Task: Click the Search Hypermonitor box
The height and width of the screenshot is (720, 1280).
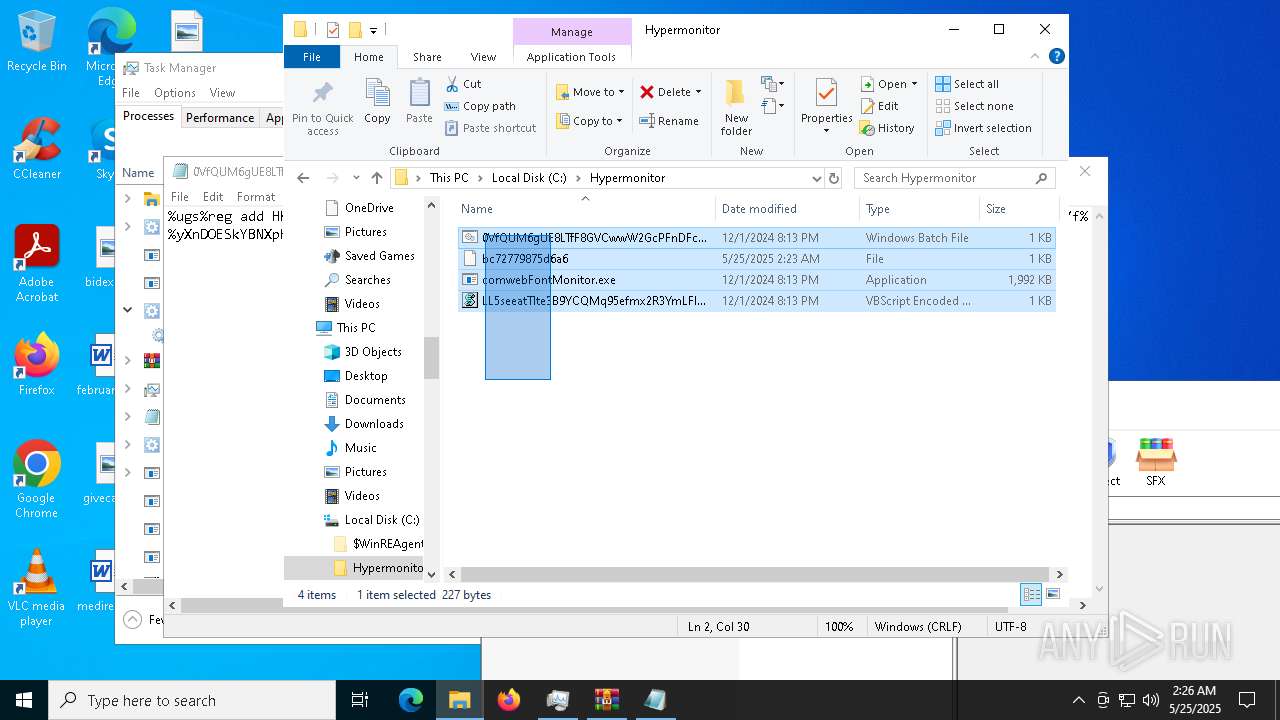Action: pos(955,178)
